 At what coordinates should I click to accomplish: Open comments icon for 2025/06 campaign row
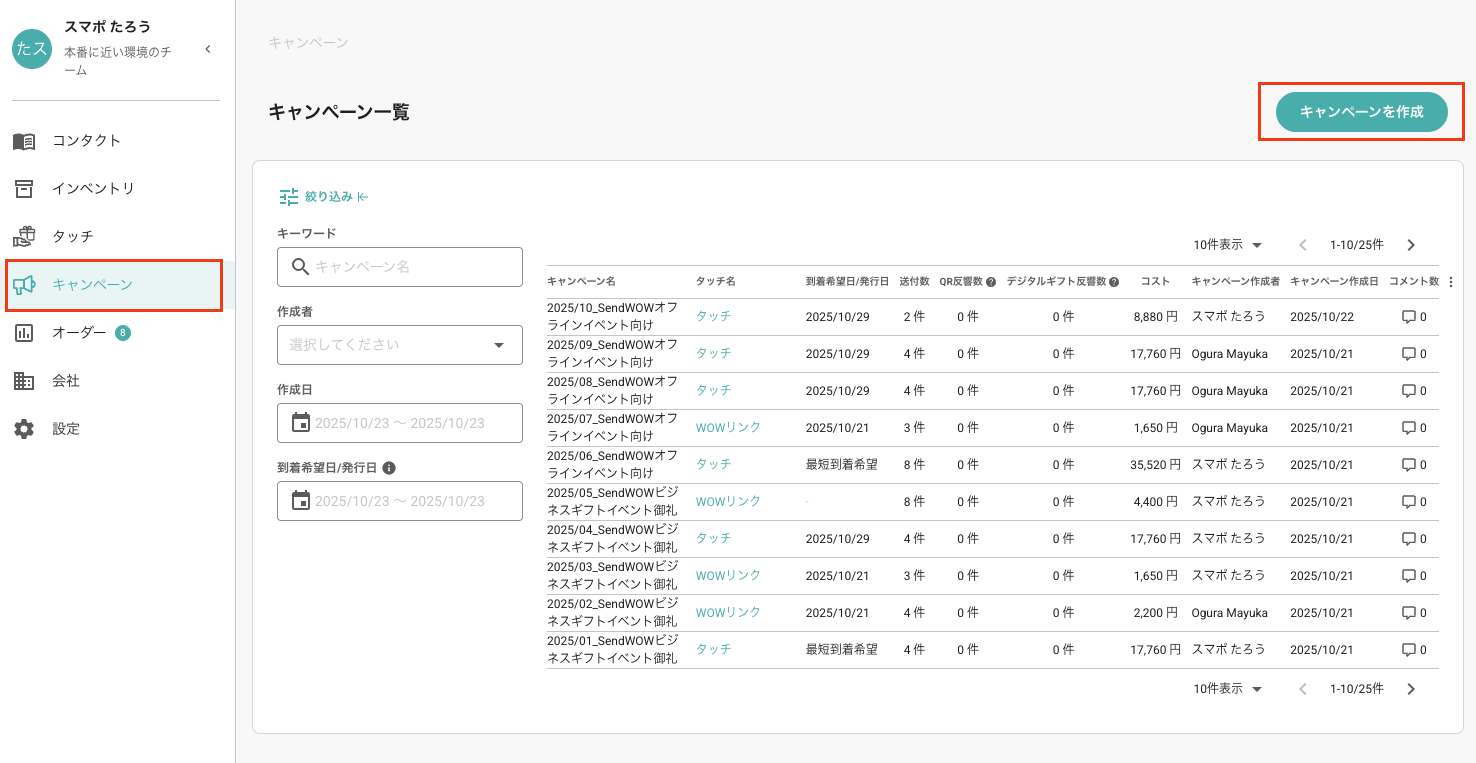tap(1408, 465)
